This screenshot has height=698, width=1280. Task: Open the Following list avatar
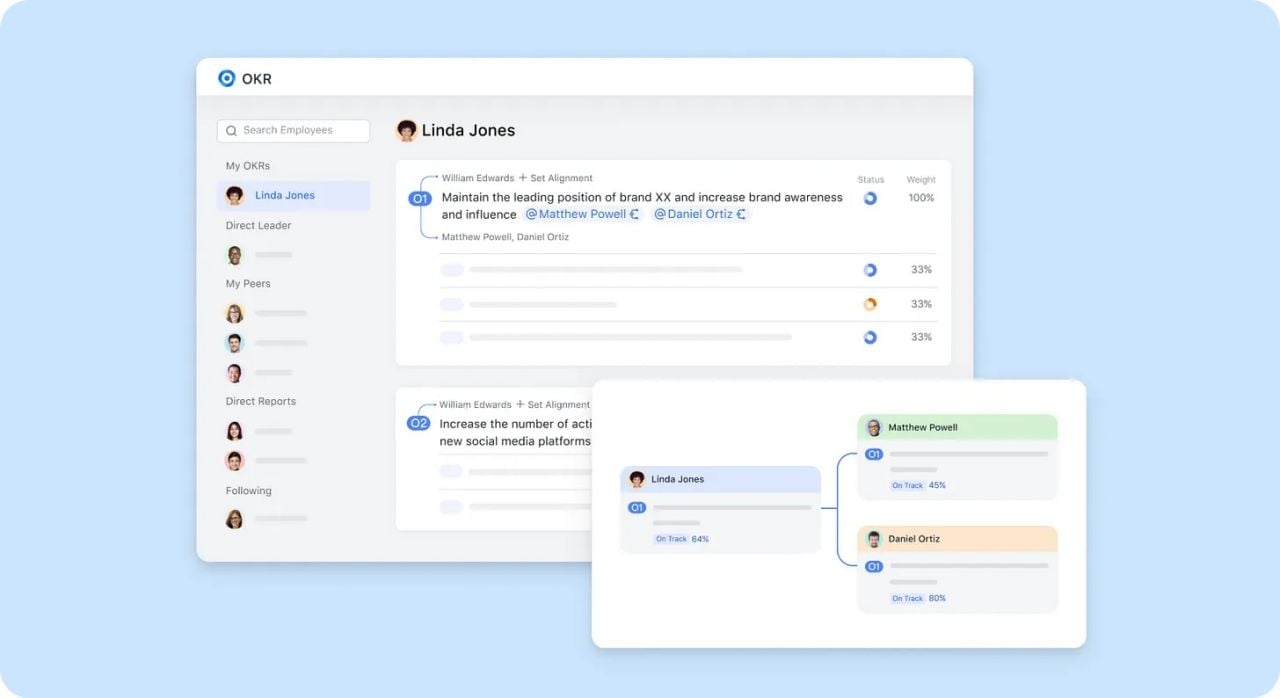pos(235,519)
